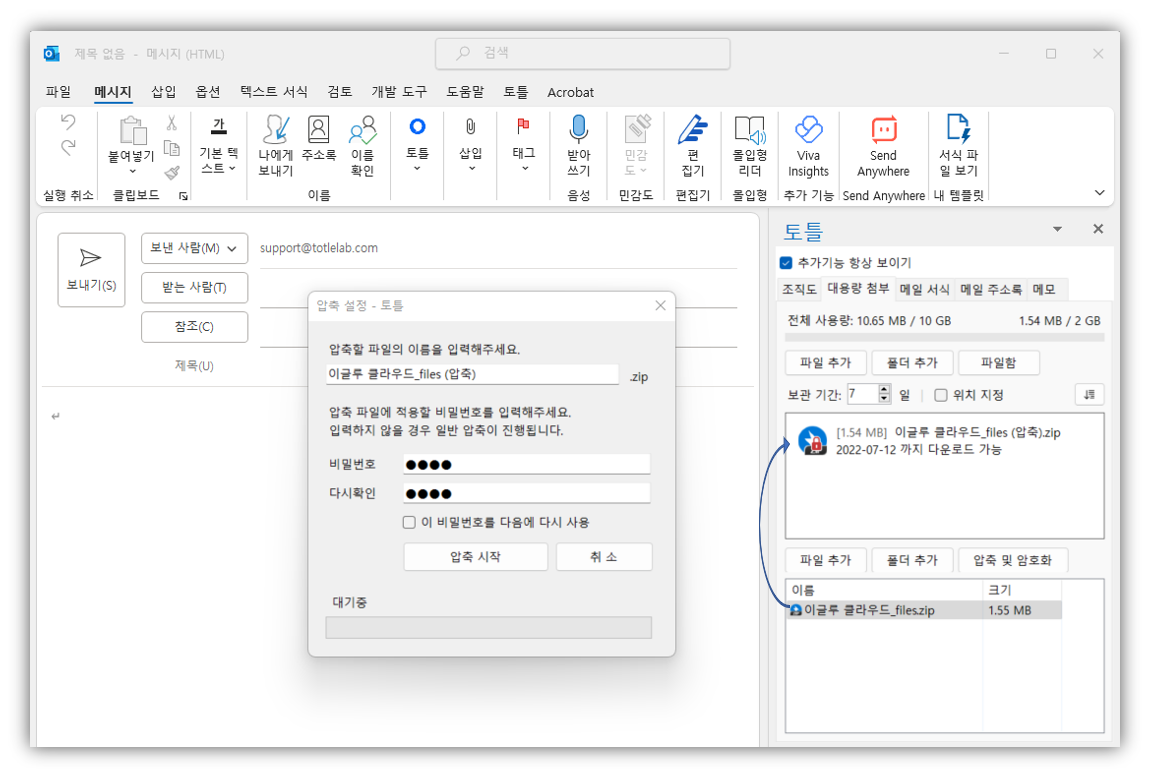Viewport: 1149px width, 777px height.
Task: Click the Copy icon in clipboard group
Action: (x=171, y=148)
